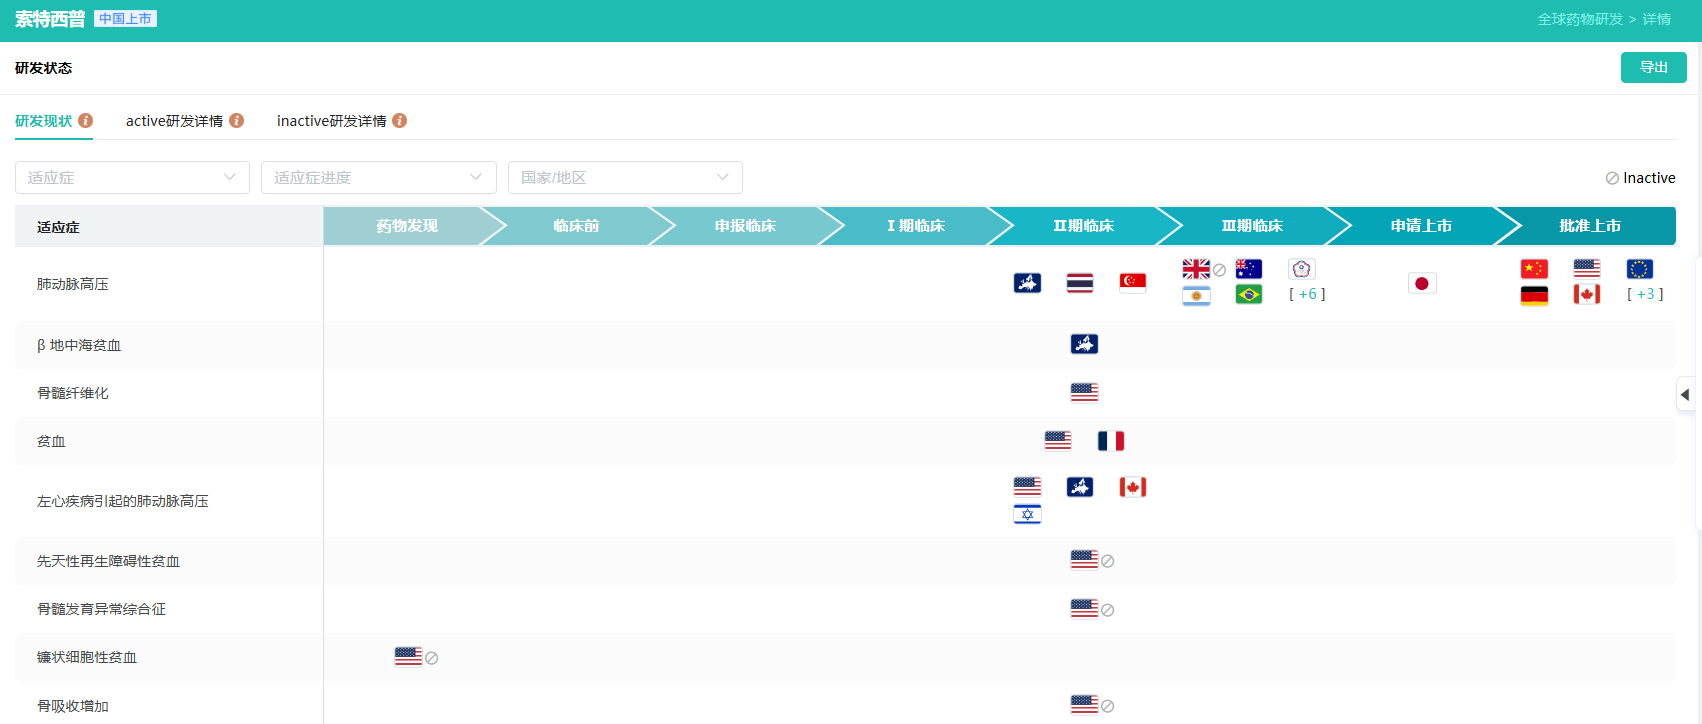Click the 肺动脉高压 indication name
Screen dimensions: 1702x724
pos(73,284)
